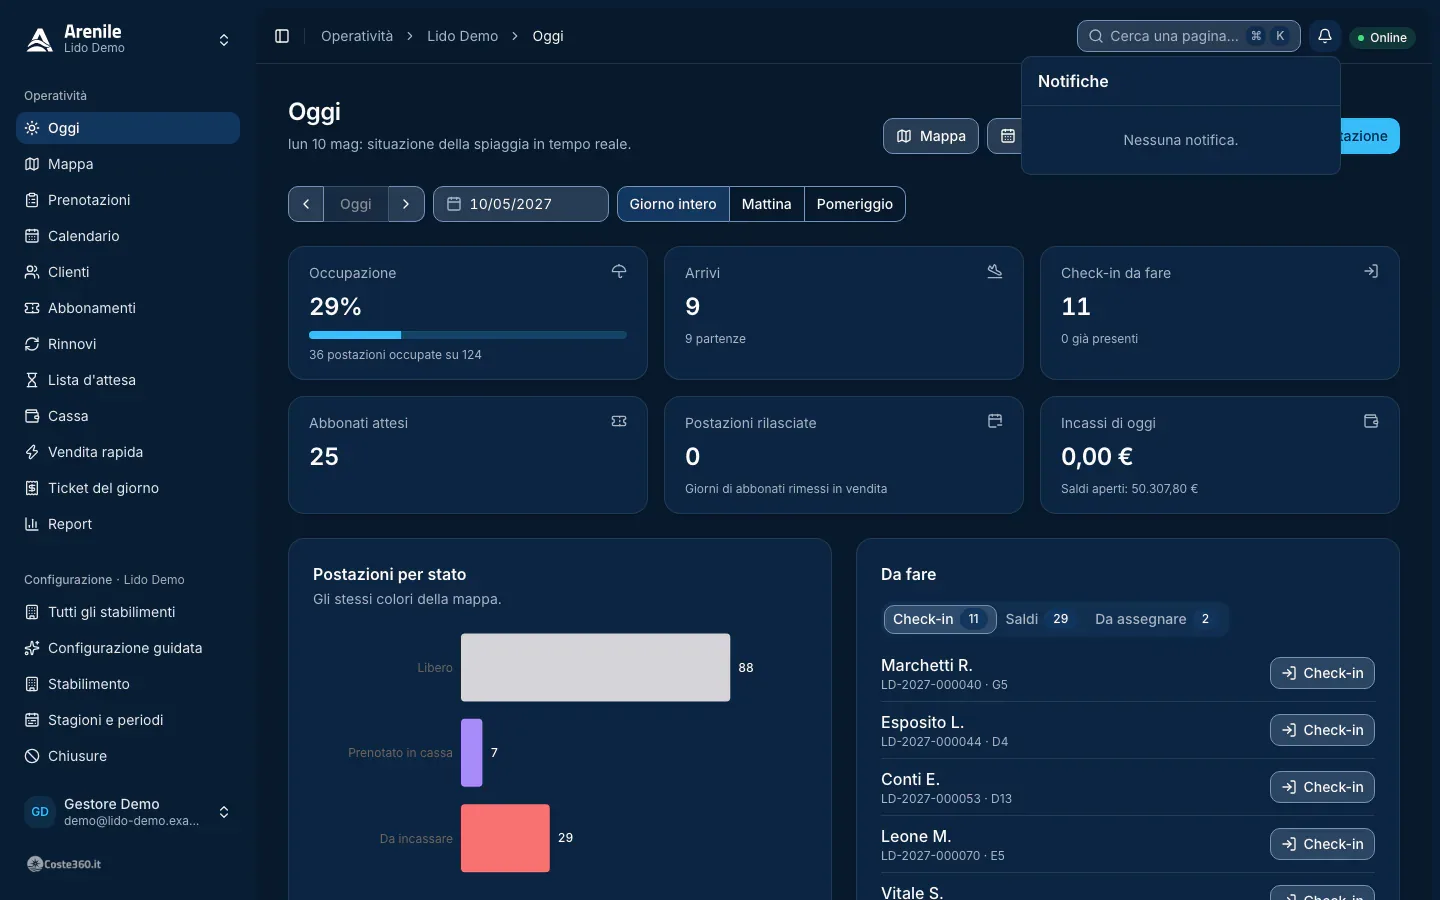Go to the next day arrow
This screenshot has width=1440, height=900.
tap(406, 204)
